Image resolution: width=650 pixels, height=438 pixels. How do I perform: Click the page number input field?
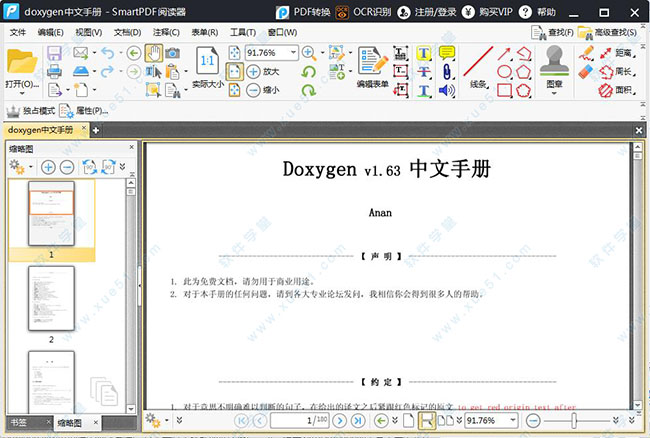[x=300, y=421]
